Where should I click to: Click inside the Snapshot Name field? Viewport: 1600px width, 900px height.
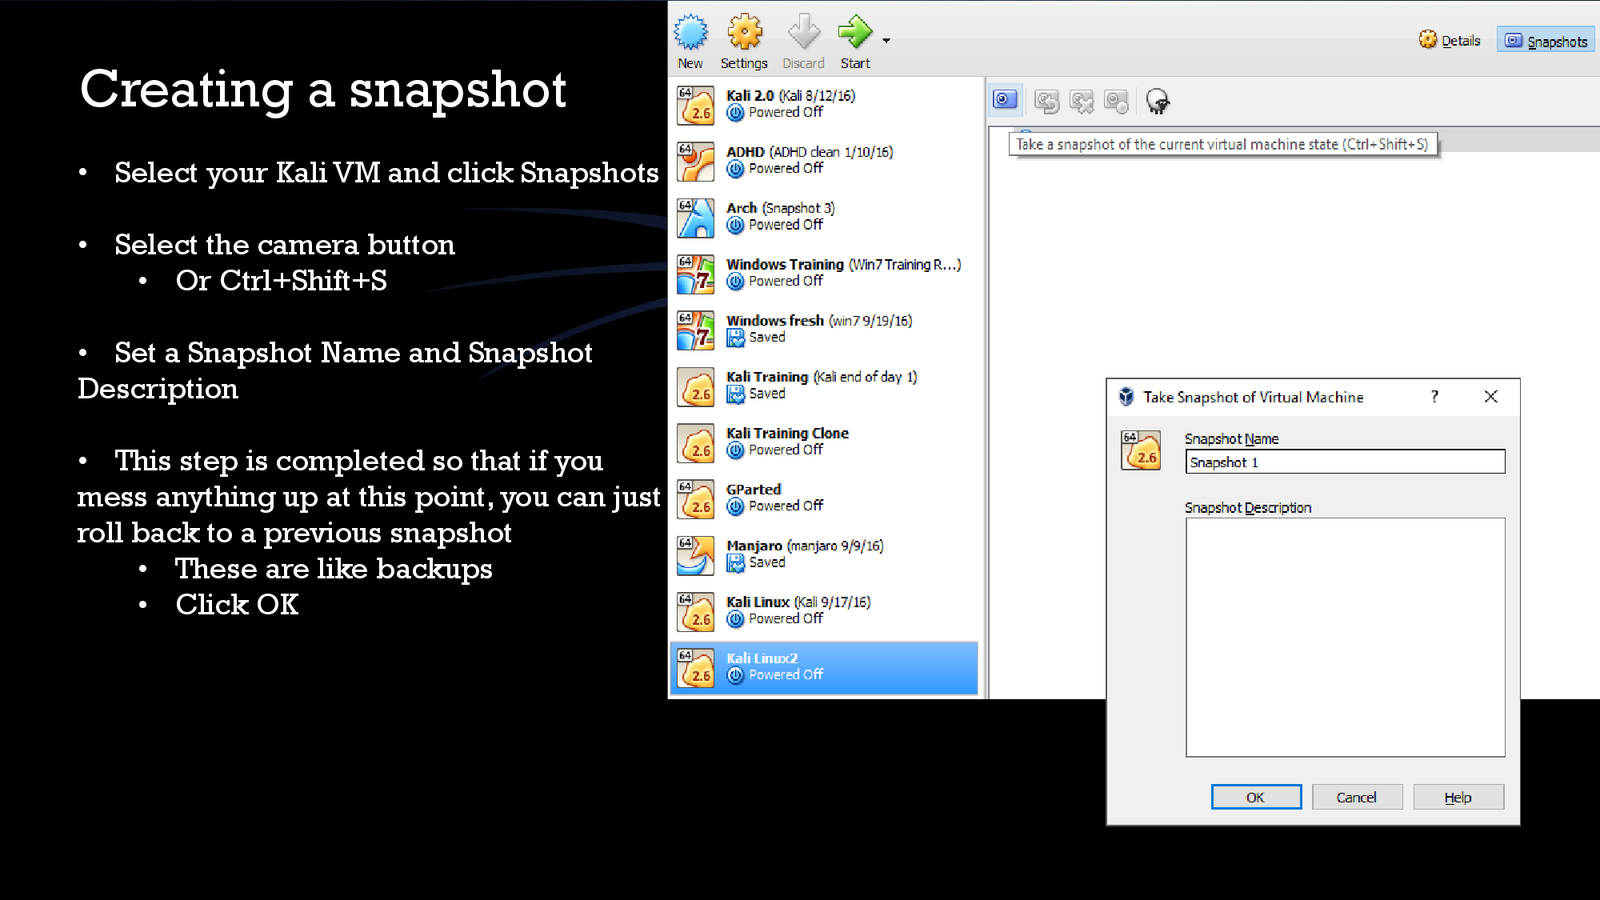1345,462
